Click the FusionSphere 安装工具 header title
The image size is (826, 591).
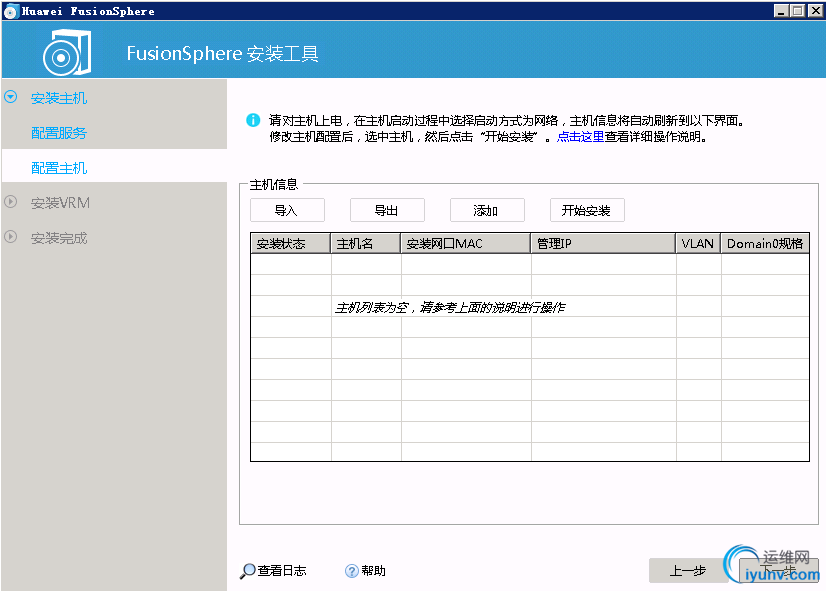tap(222, 54)
